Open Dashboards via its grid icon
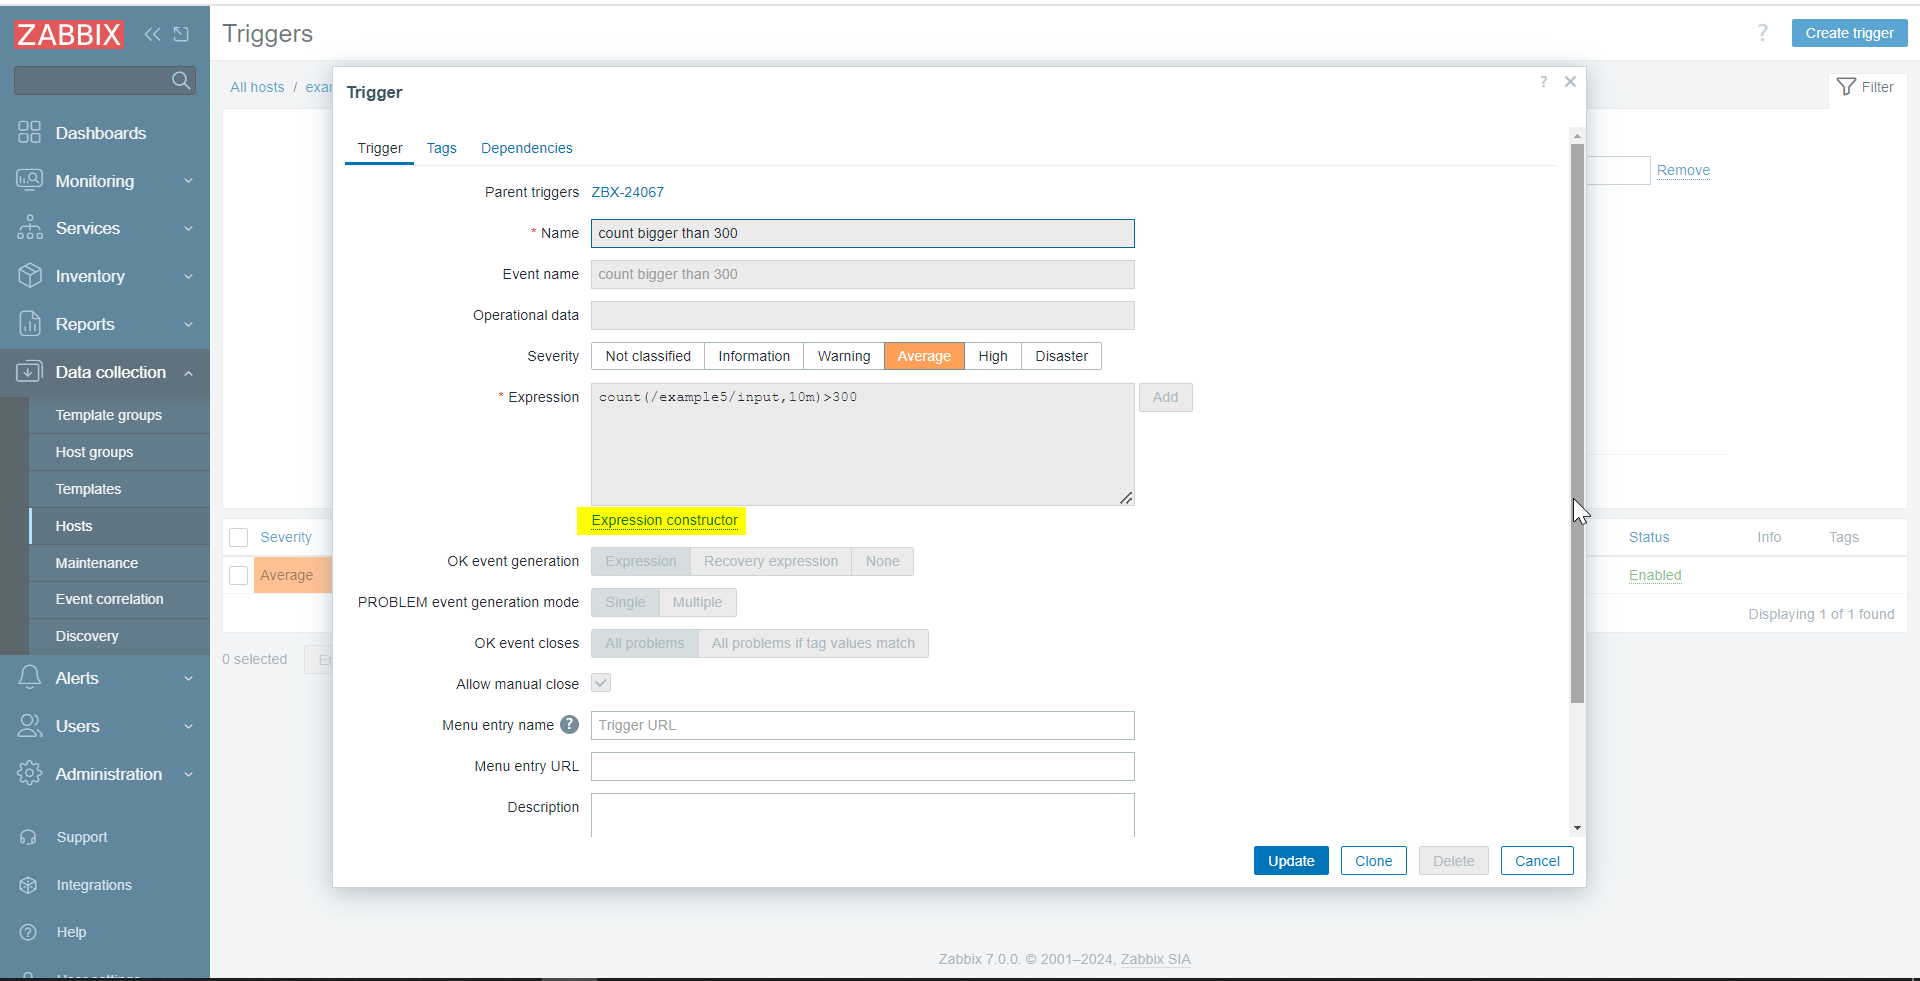 [x=29, y=133]
